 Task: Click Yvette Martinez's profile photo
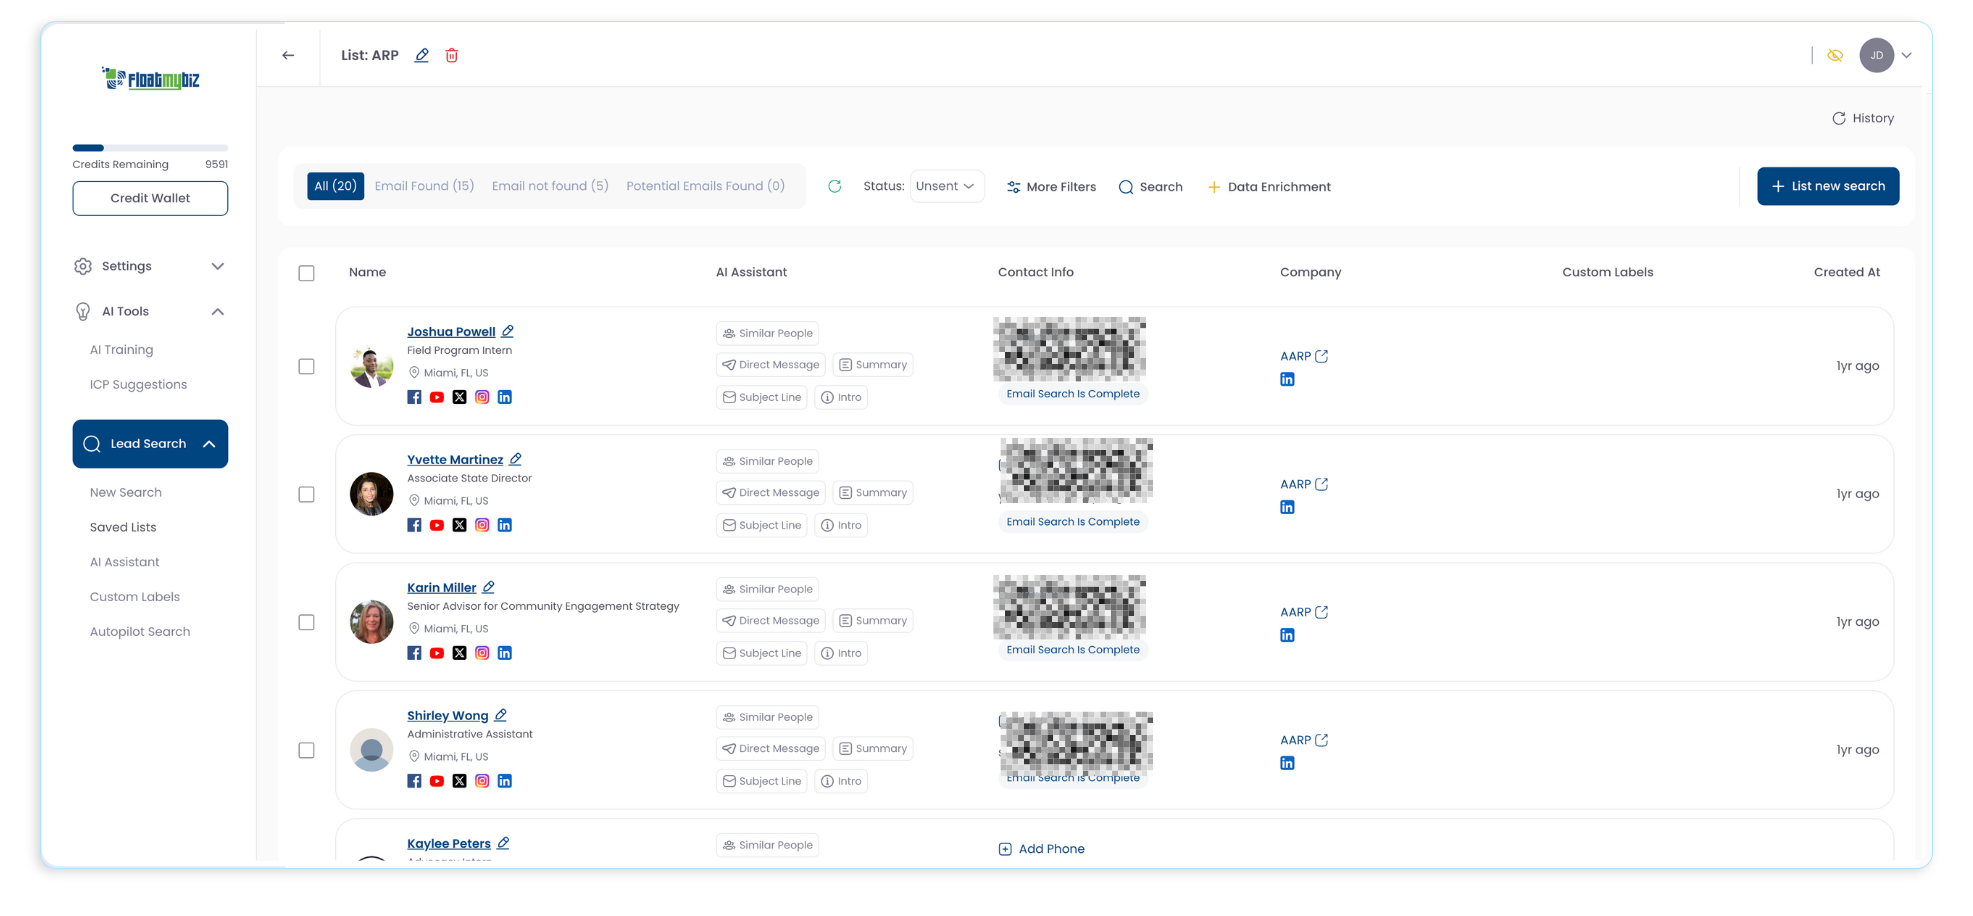click(x=371, y=494)
